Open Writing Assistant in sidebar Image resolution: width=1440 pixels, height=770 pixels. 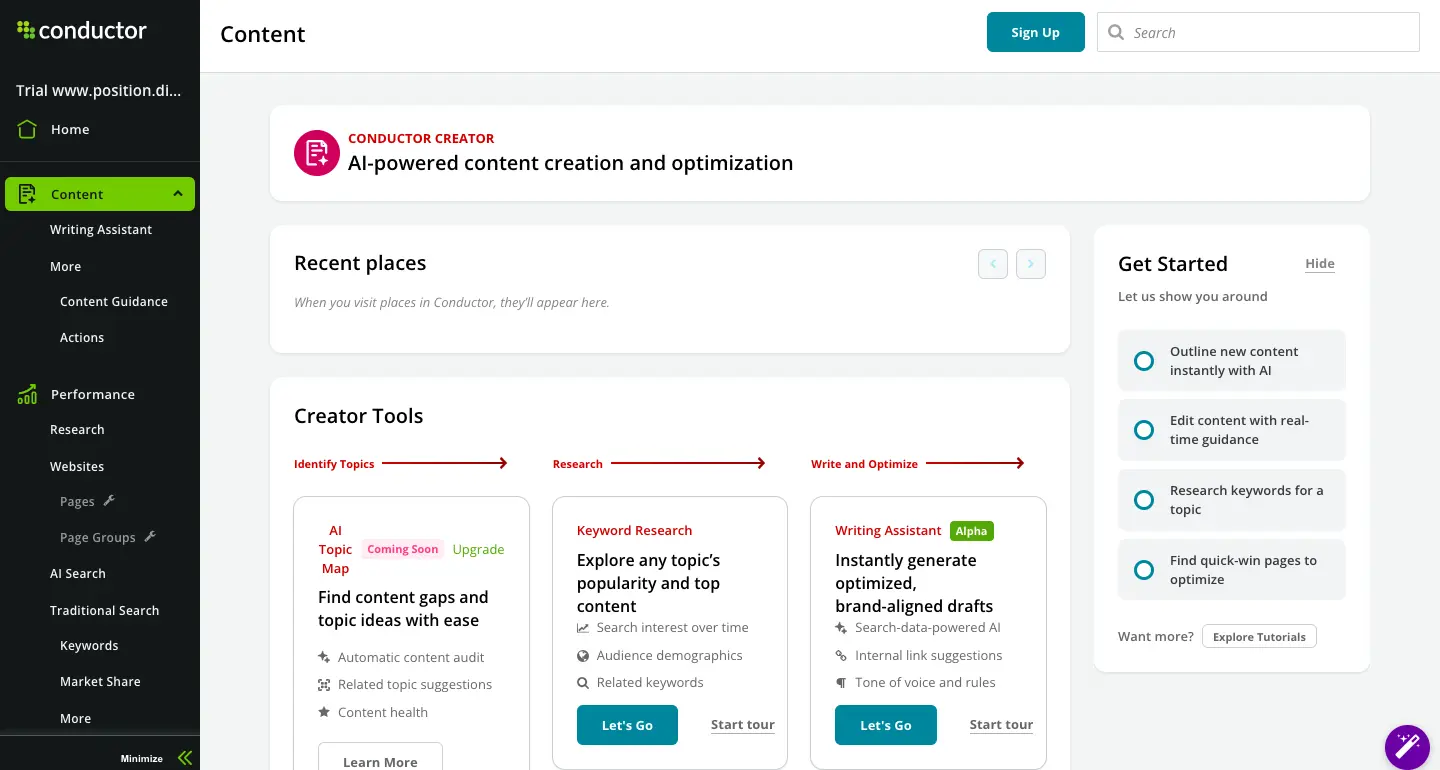click(101, 230)
